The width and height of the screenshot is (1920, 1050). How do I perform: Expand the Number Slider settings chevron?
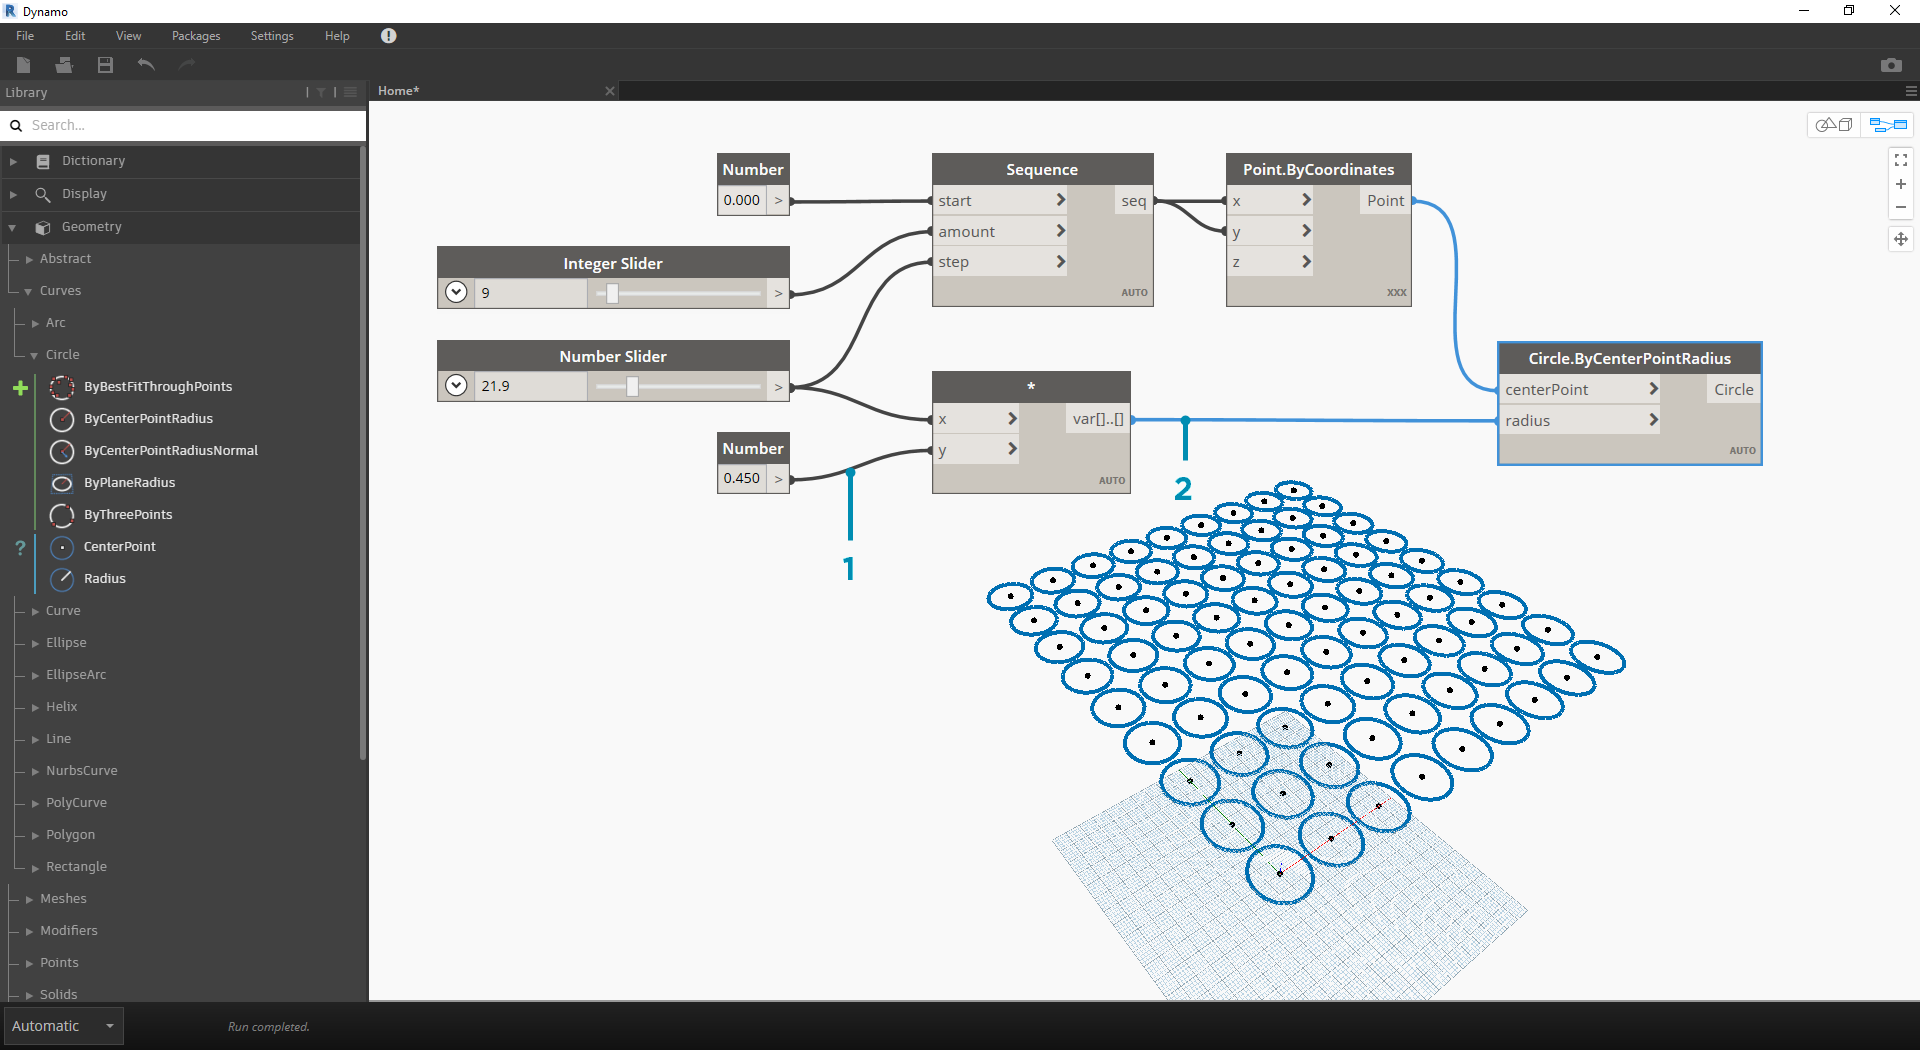pos(456,386)
